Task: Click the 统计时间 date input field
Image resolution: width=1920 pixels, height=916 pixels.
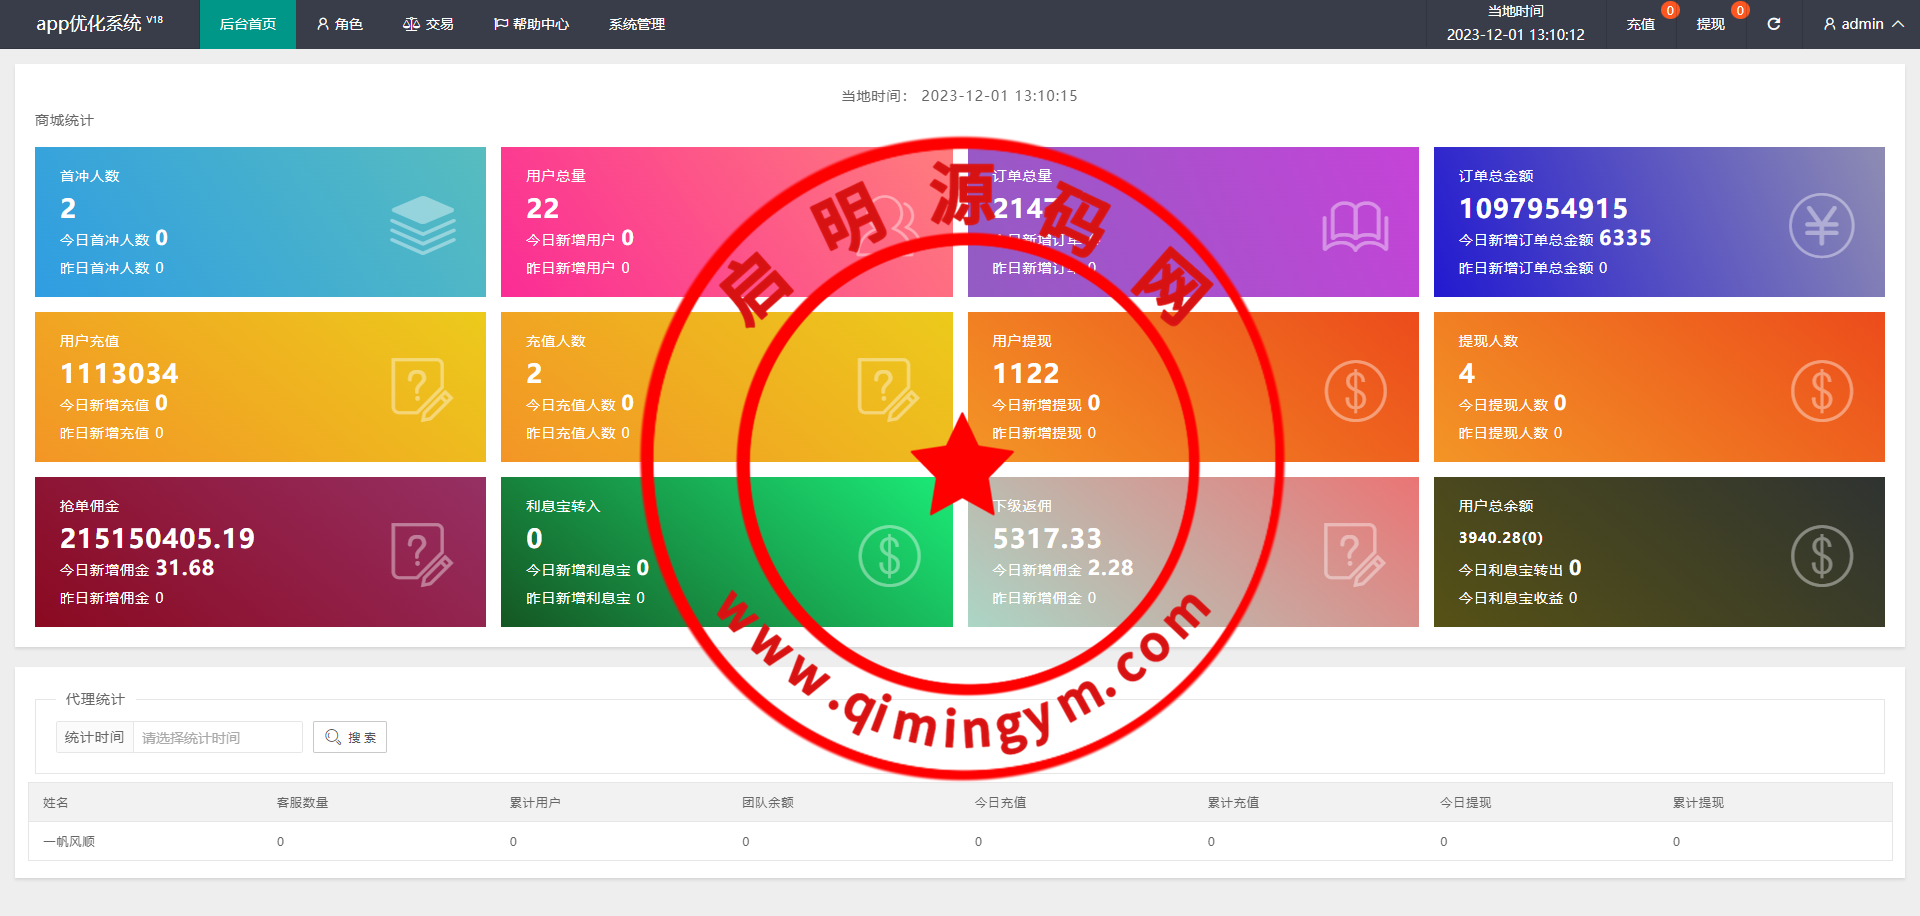Action: pyautogui.click(x=217, y=737)
